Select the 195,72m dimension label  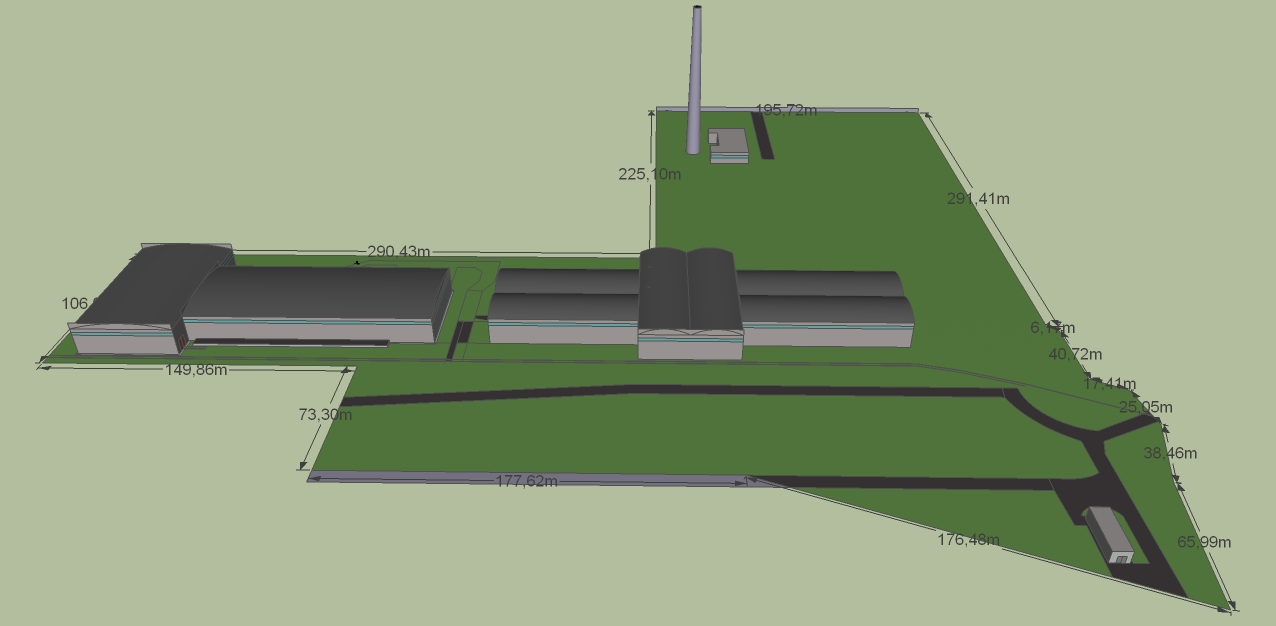pos(786,110)
